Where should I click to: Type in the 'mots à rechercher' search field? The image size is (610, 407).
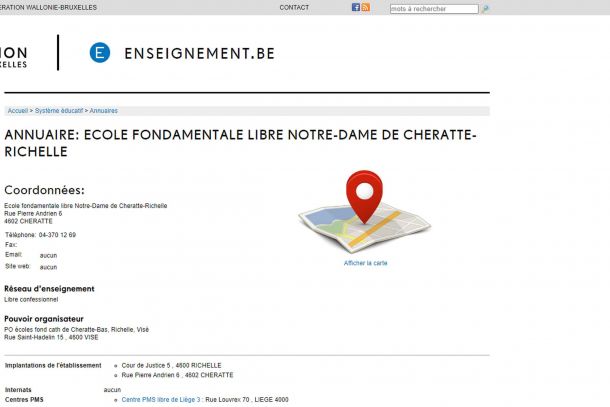(x=433, y=9)
